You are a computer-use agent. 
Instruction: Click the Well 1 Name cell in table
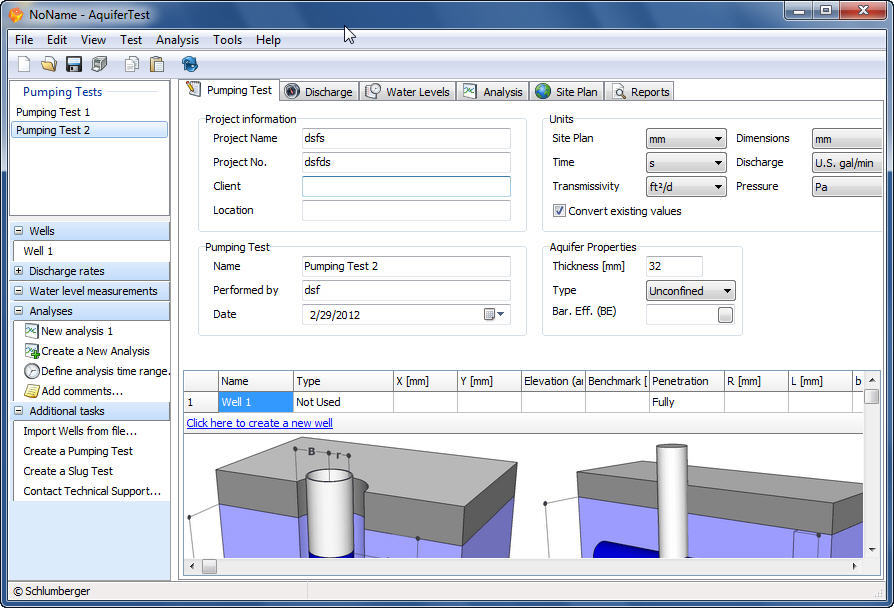click(x=255, y=402)
